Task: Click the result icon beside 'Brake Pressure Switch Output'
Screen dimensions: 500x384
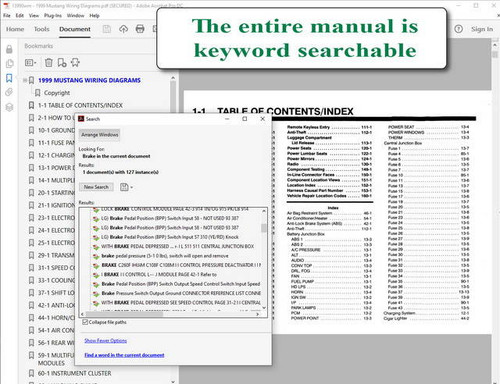Action: (x=96, y=293)
